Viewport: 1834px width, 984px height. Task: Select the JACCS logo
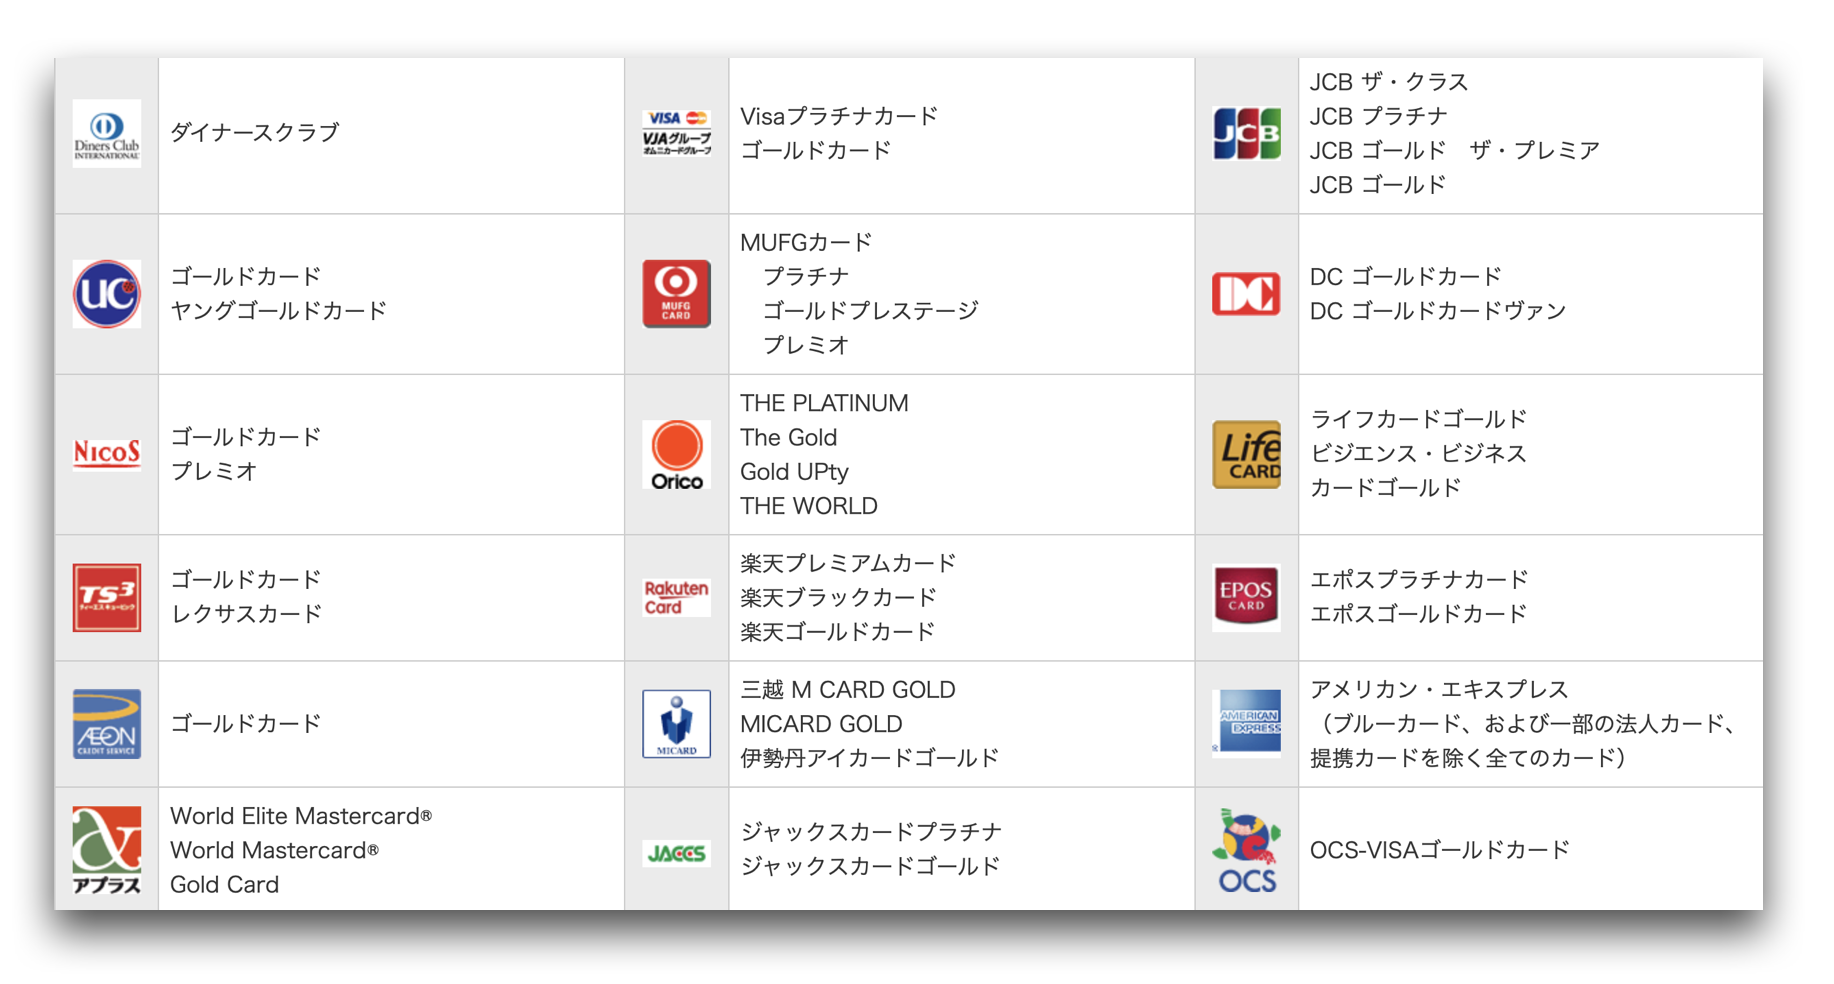(x=677, y=853)
